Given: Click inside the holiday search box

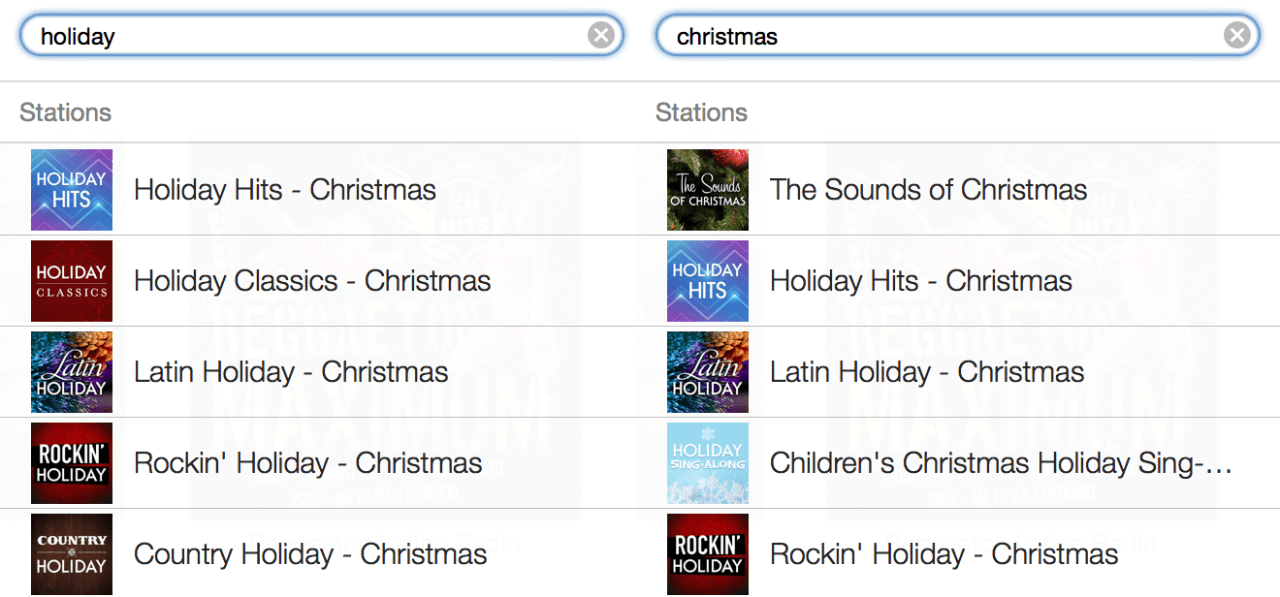Looking at the screenshot, I should pos(300,36).
